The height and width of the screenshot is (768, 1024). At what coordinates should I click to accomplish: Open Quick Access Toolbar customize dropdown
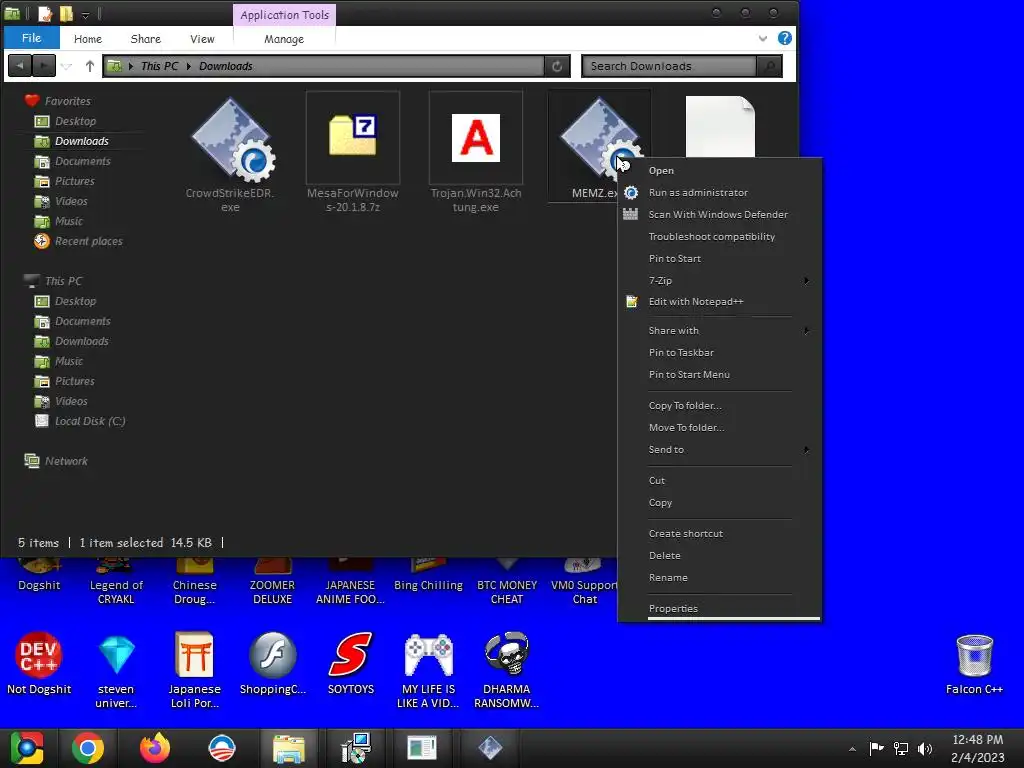[x=86, y=14]
